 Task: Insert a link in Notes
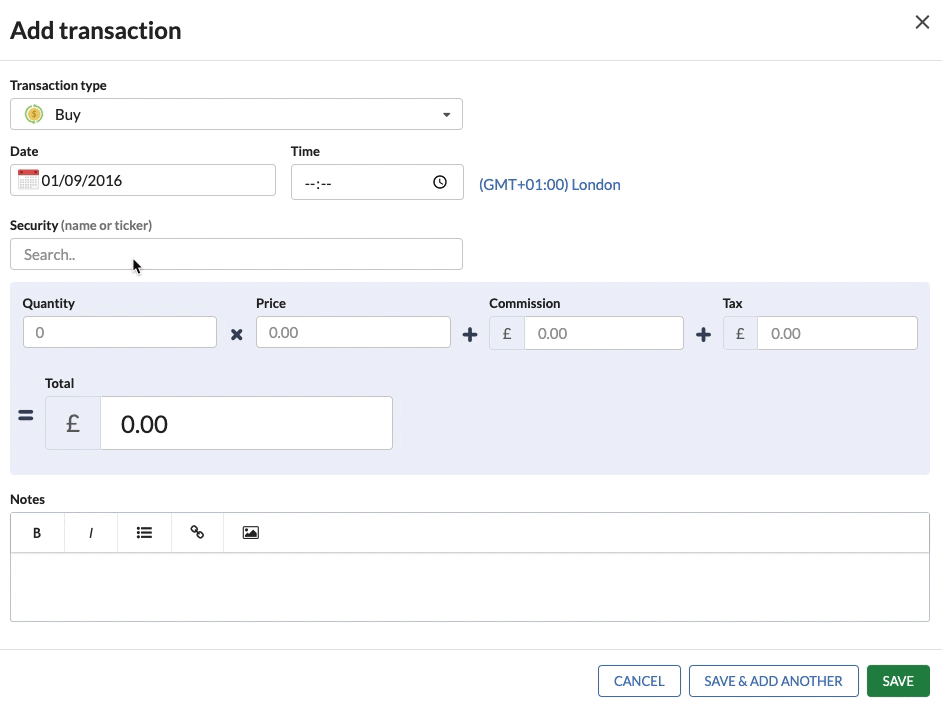(197, 533)
